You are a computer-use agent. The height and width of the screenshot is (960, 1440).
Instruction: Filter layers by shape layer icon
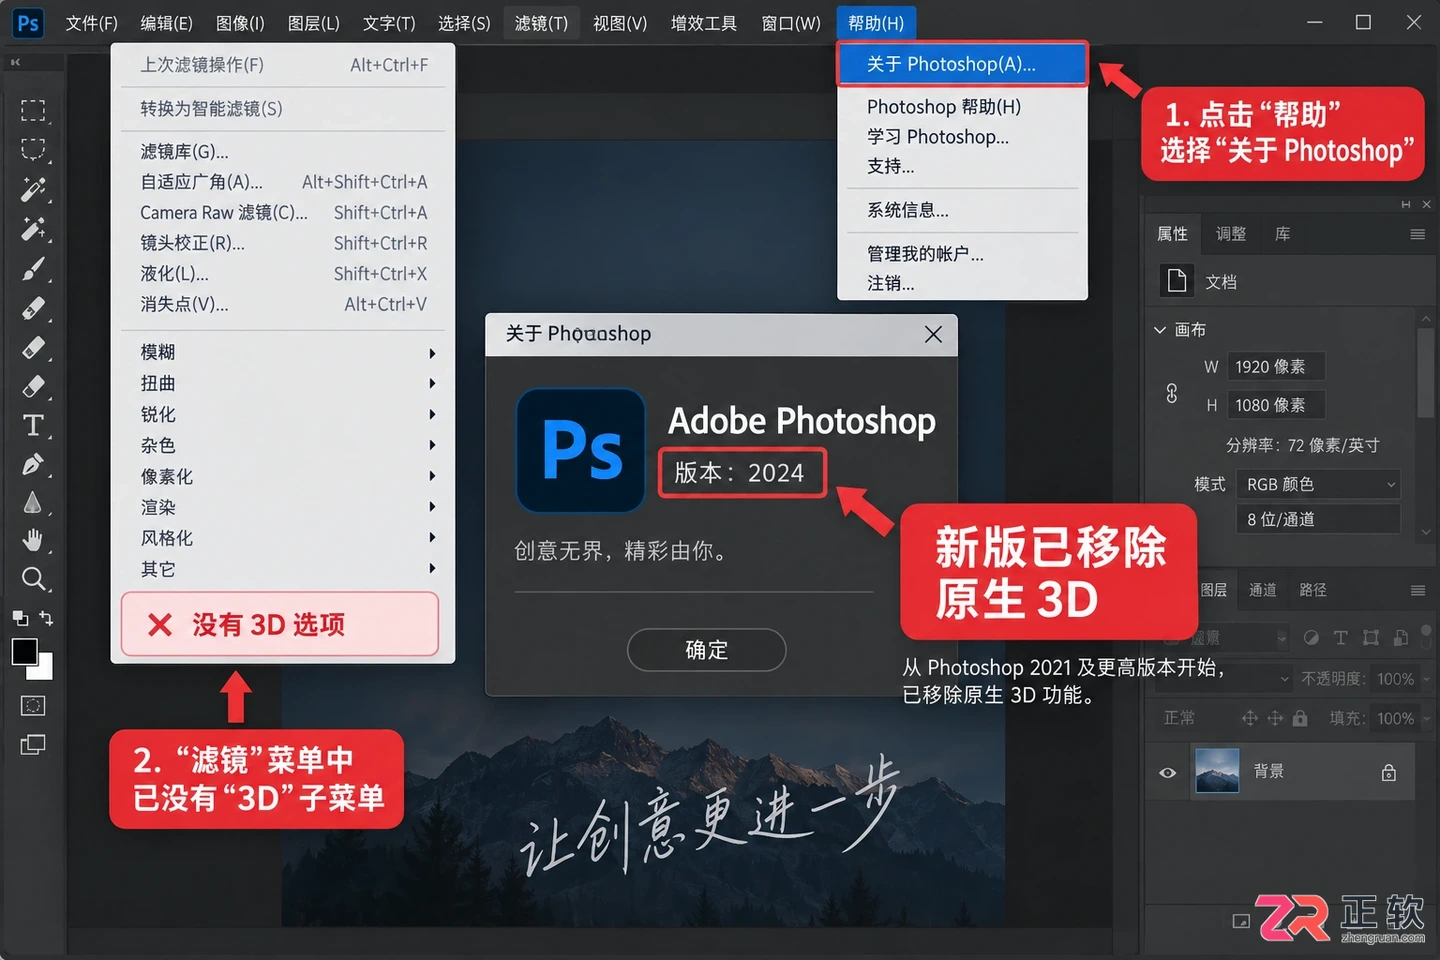pyautogui.click(x=1371, y=638)
